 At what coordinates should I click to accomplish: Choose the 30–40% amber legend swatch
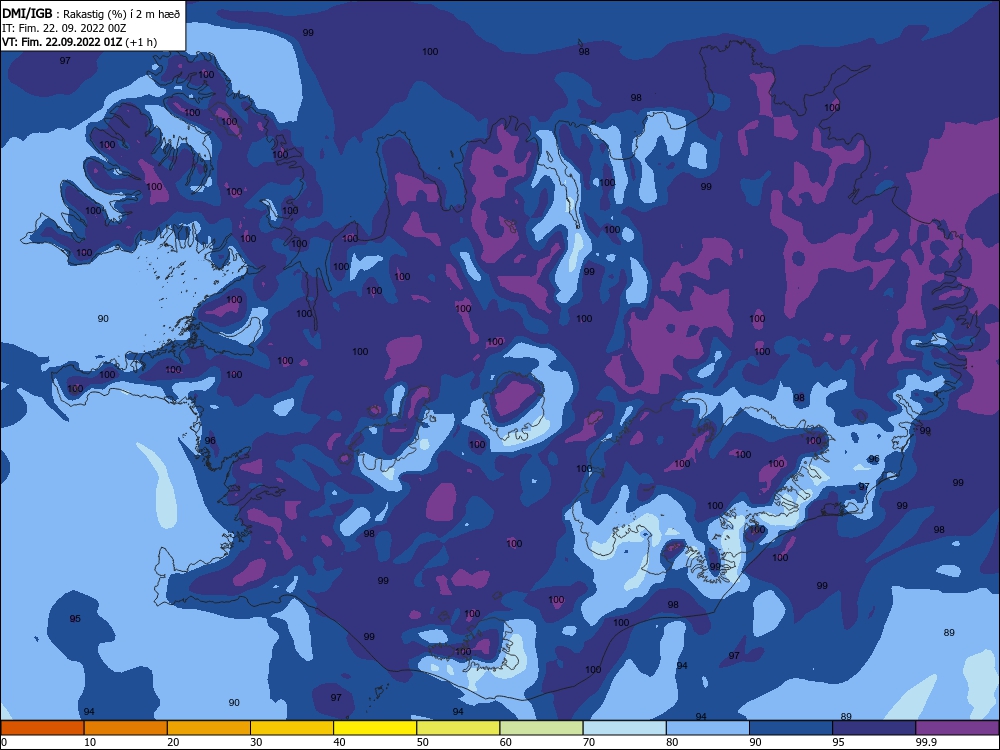(292, 728)
